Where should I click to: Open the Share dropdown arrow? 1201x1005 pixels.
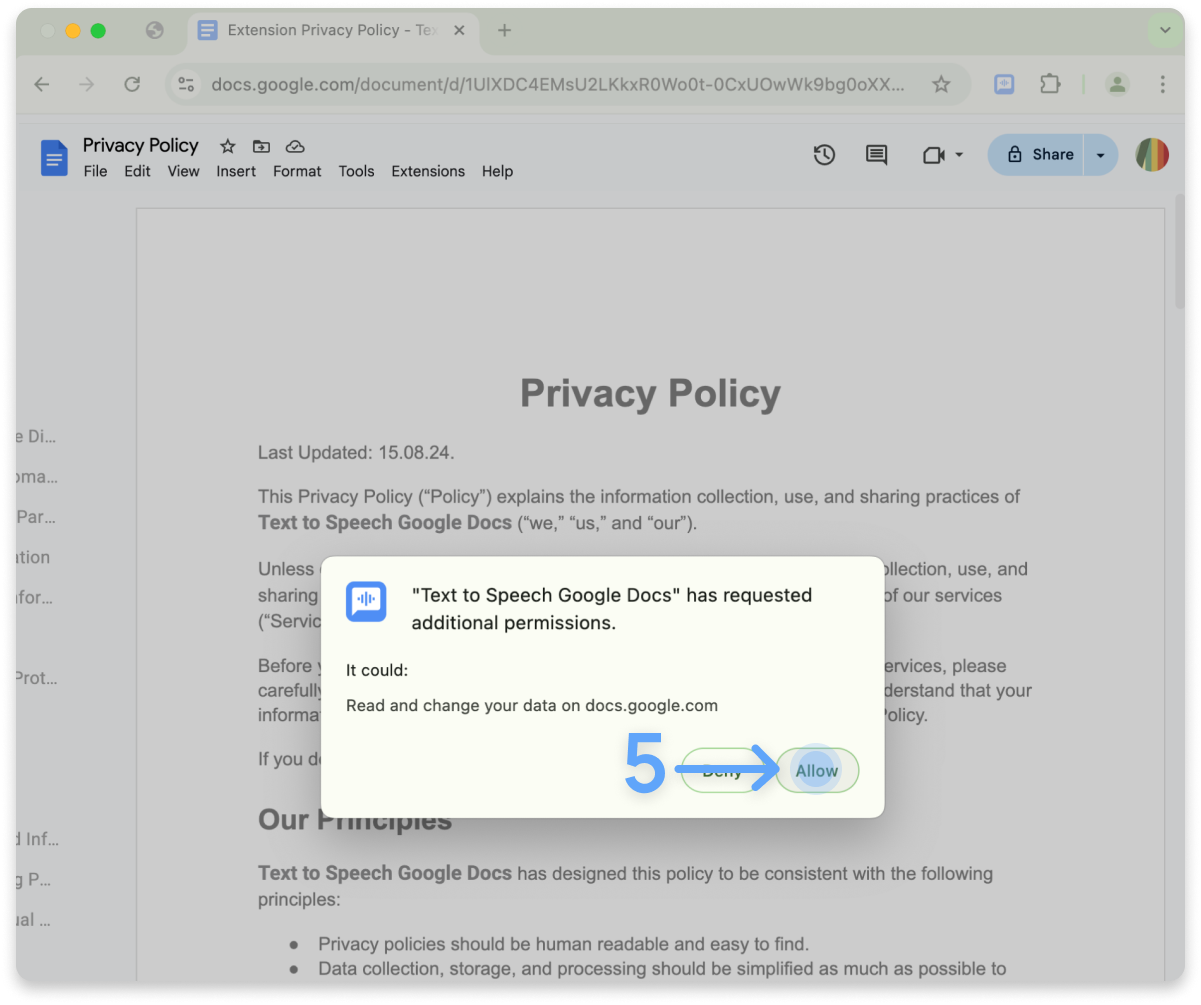click(1101, 155)
